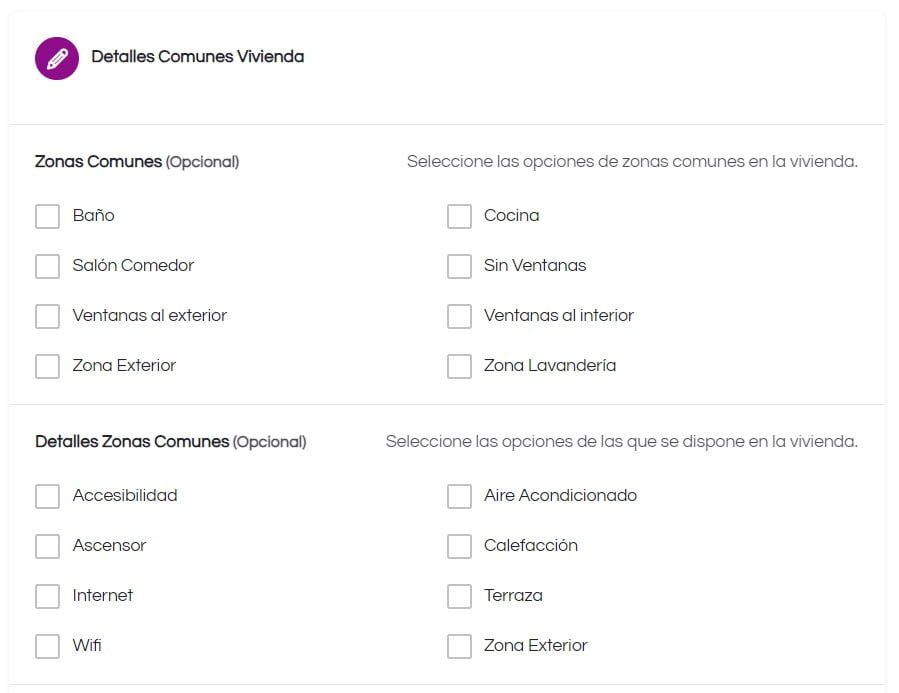Enable the Internet checkbox
The height and width of the screenshot is (693, 899).
(x=48, y=596)
